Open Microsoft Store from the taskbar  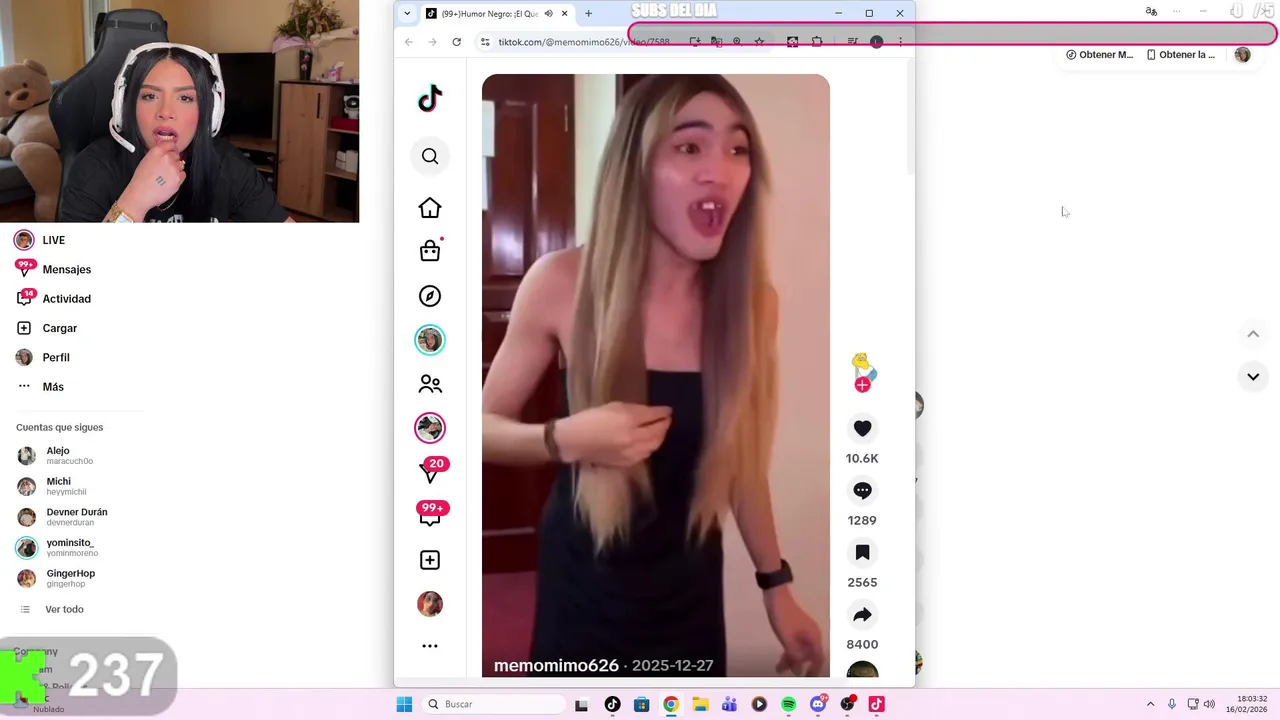pyautogui.click(x=641, y=704)
